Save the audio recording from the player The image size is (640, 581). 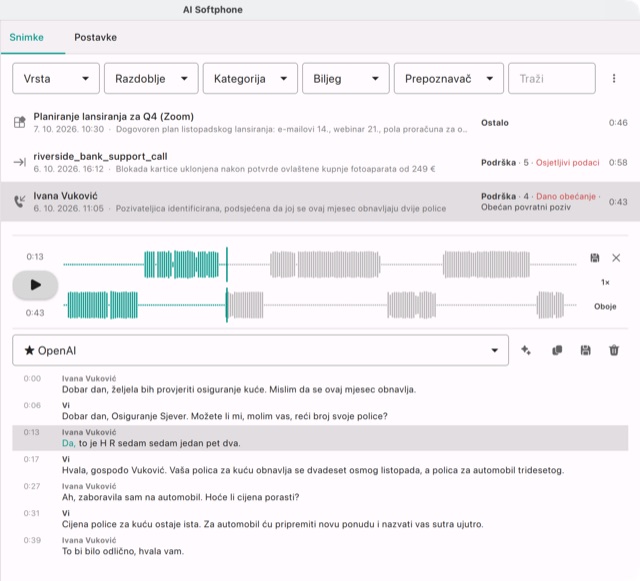[595, 258]
